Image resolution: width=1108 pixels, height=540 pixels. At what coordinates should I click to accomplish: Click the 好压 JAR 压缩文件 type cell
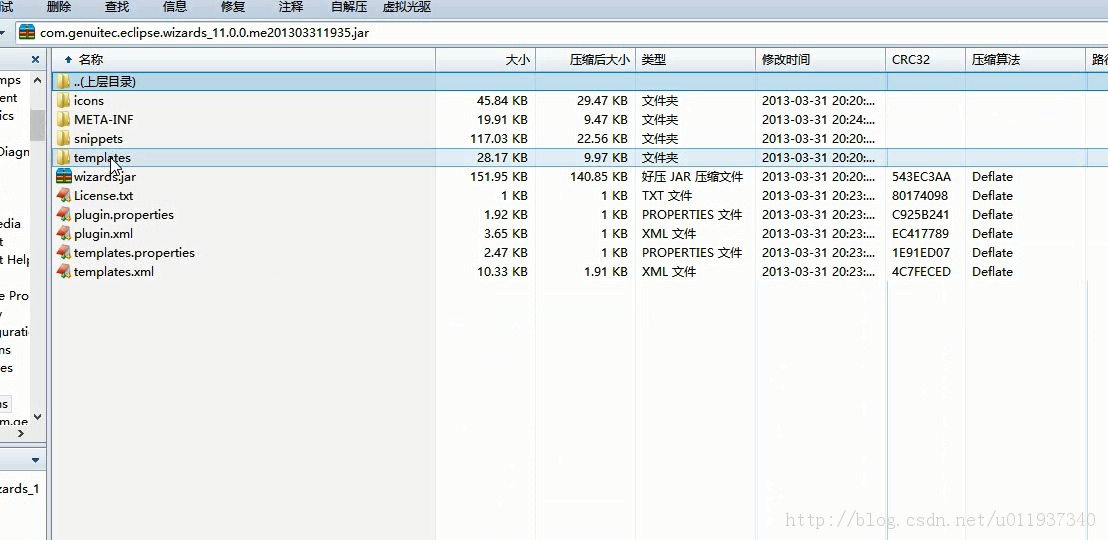click(x=692, y=177)
